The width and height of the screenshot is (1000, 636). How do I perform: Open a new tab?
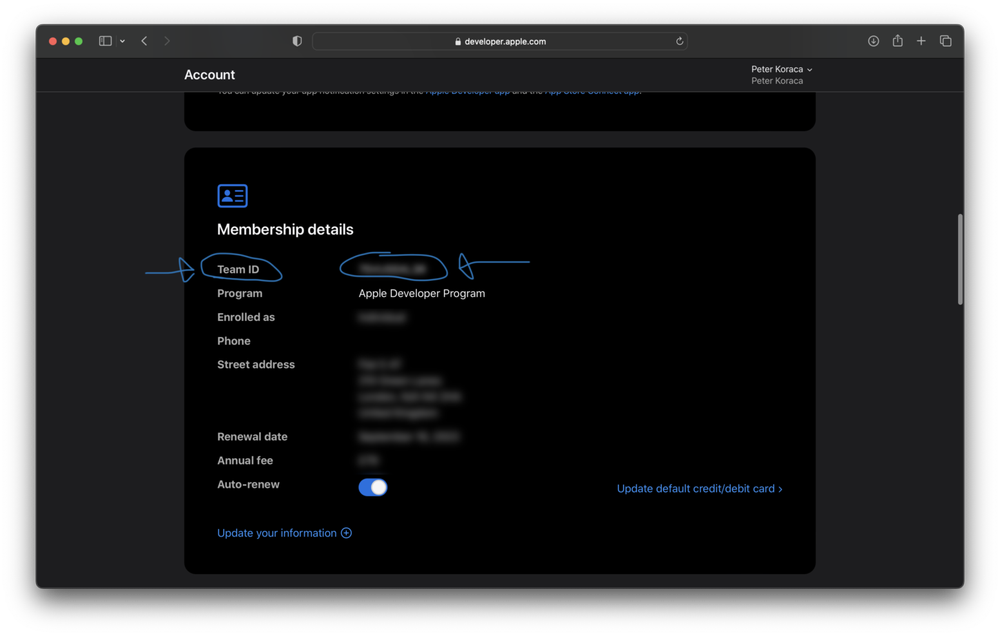921,41
